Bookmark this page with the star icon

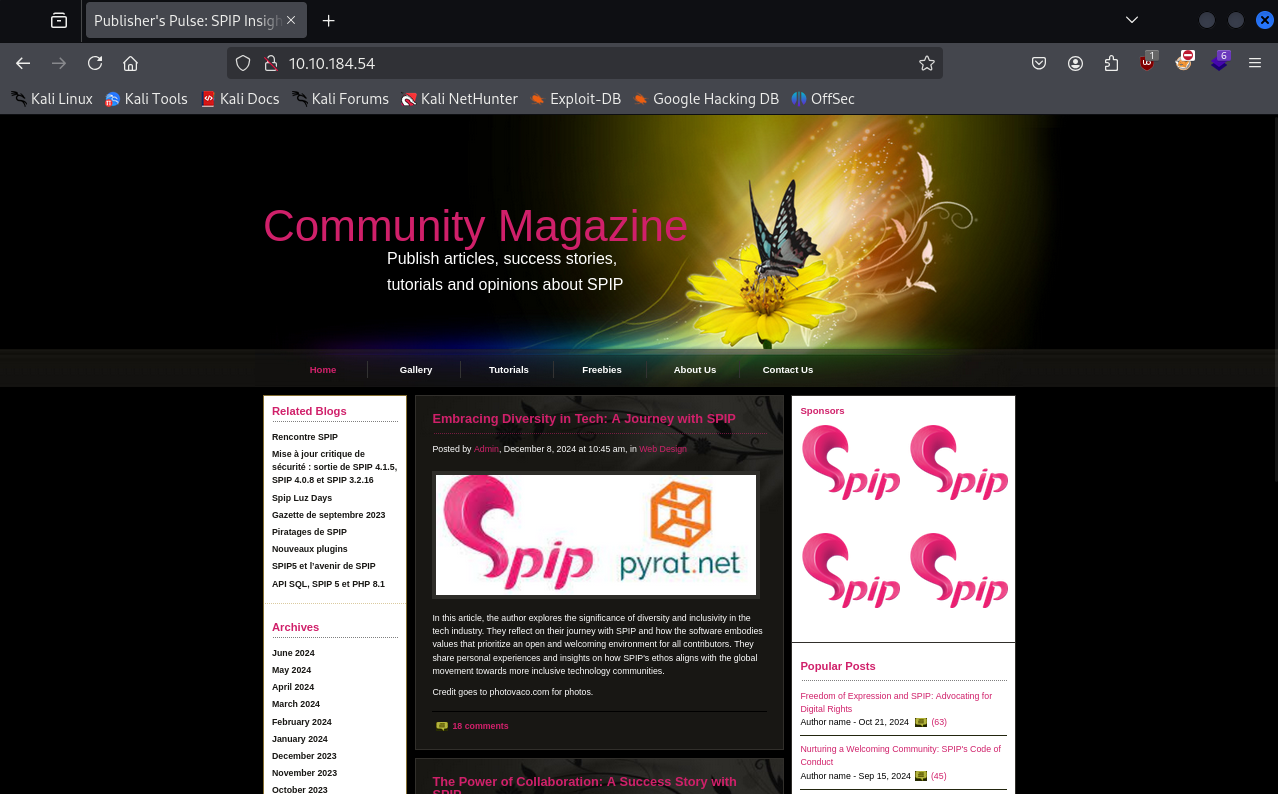click(x=927, y=63)
